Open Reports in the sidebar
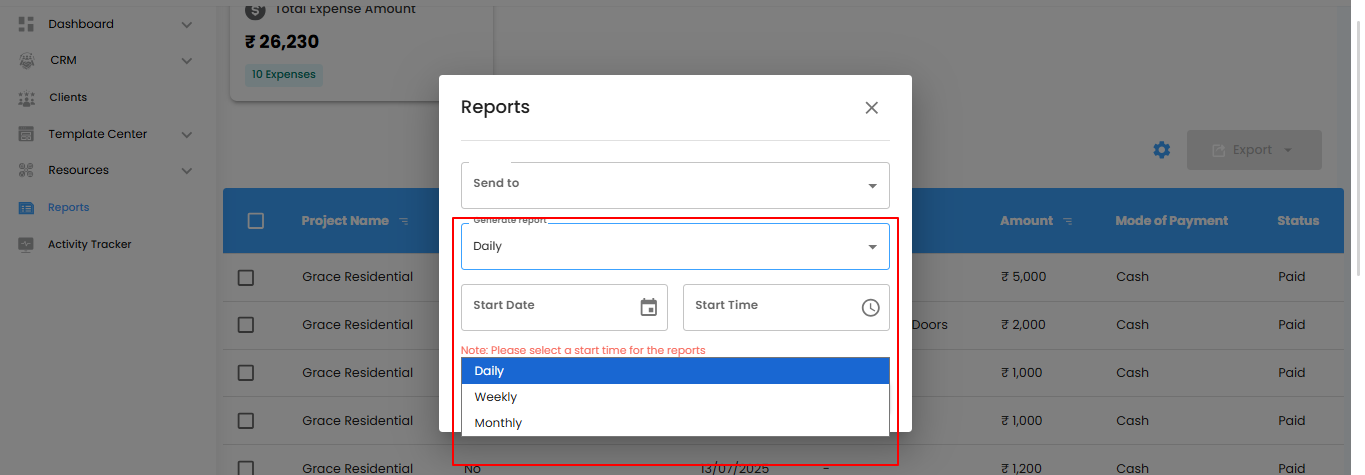Screen dimensions: 1365x475 (x=68, y=207)
